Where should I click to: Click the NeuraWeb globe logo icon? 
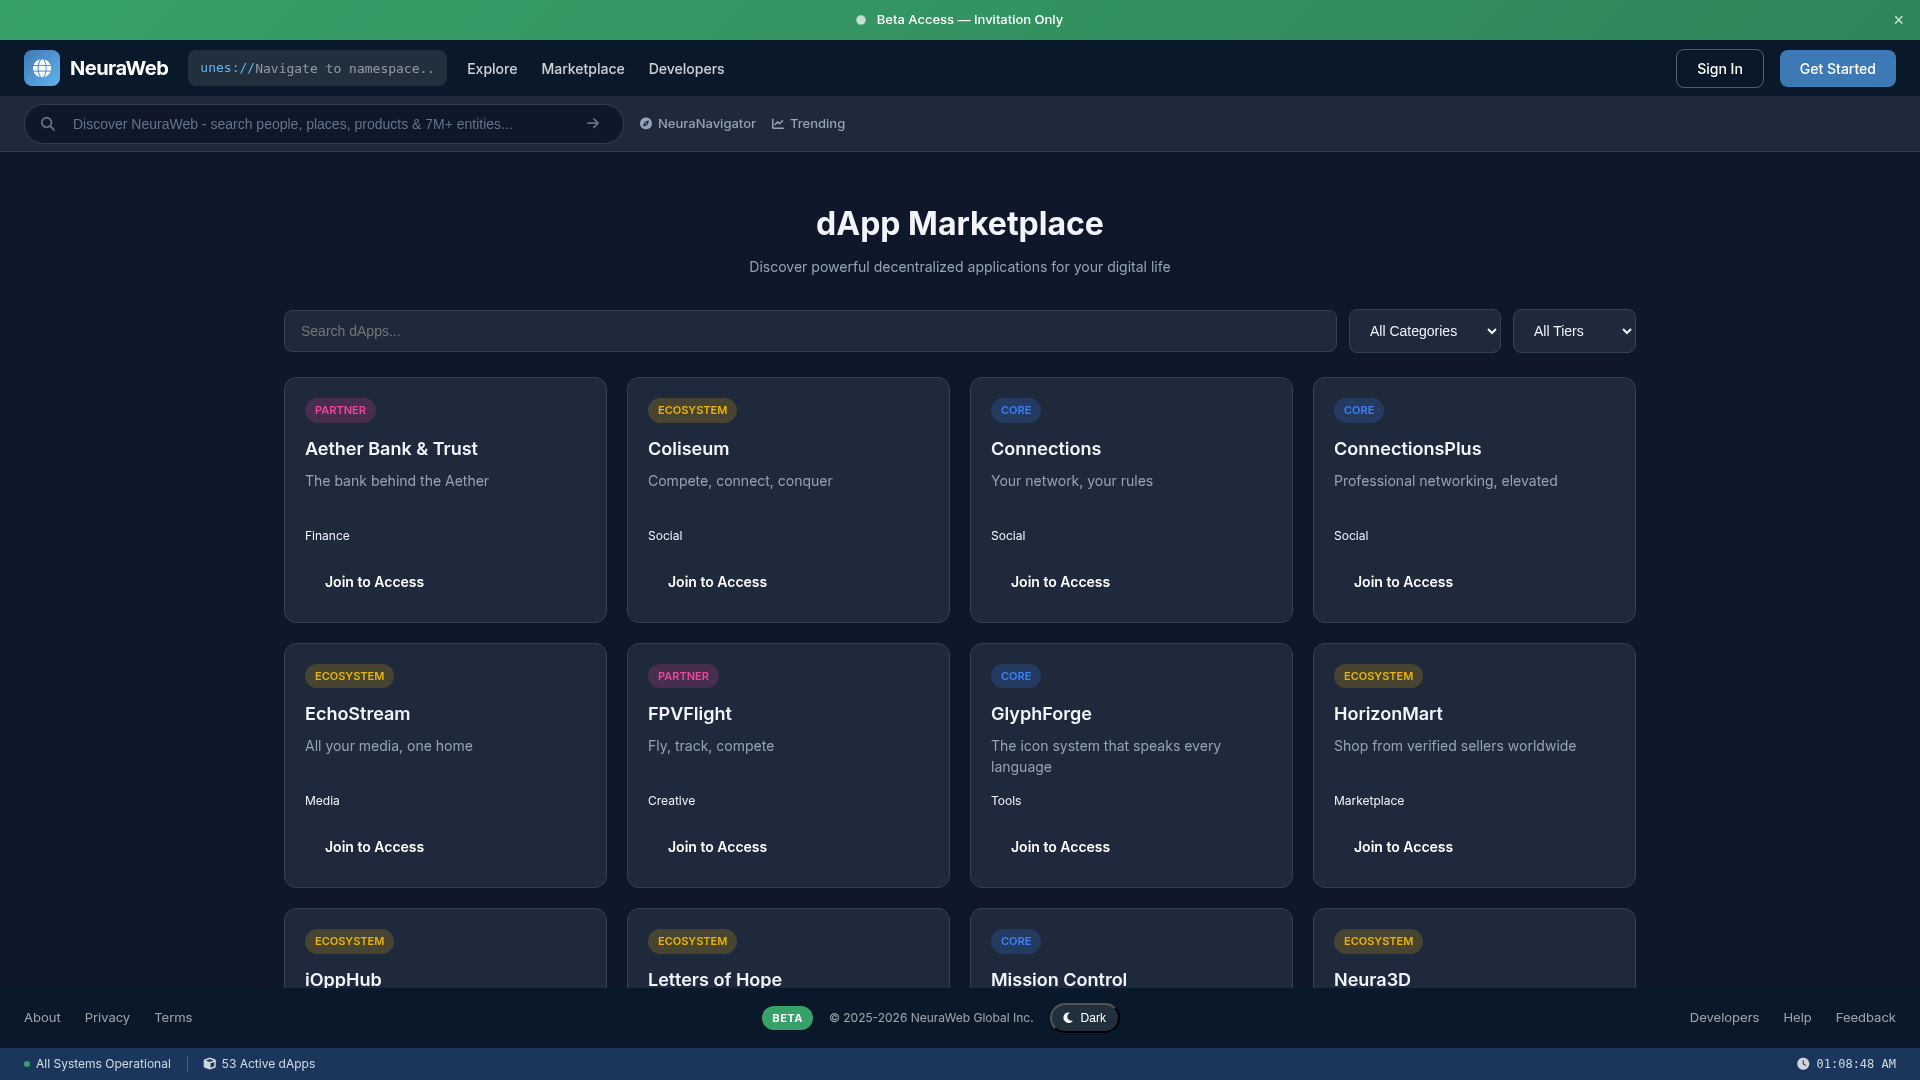(42, 68)
